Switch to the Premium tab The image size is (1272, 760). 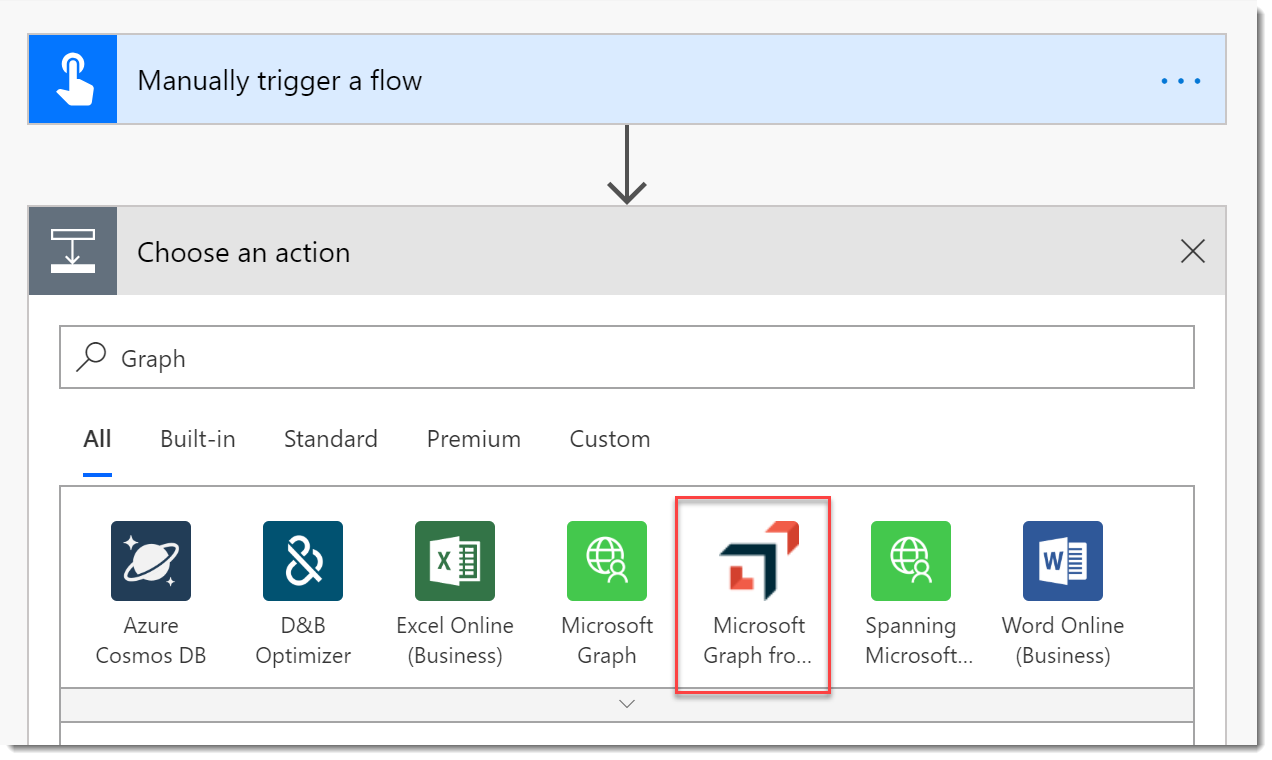(474, 439)
